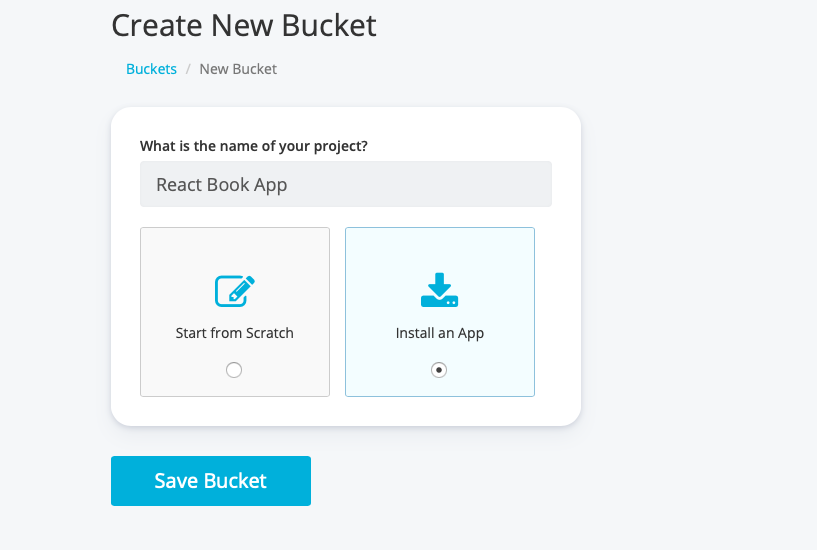Click the 'Install an App' text label
The width and height of the screenshot is (817, 550).
(x=440, y=333)
